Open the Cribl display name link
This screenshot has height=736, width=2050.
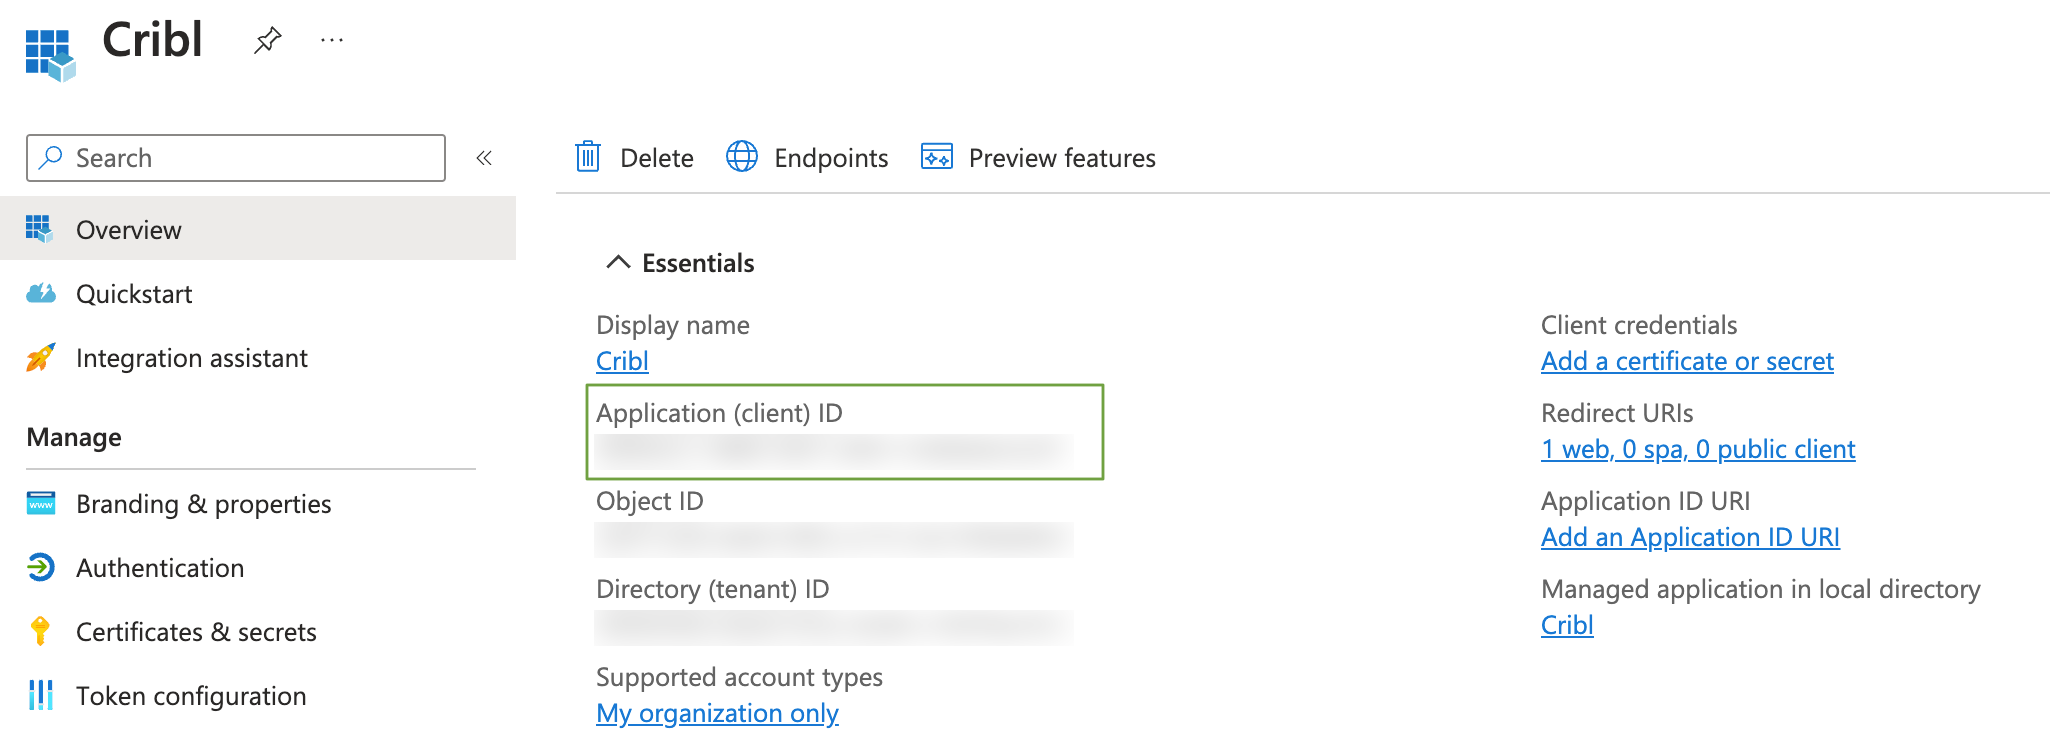tap(622, 361)
